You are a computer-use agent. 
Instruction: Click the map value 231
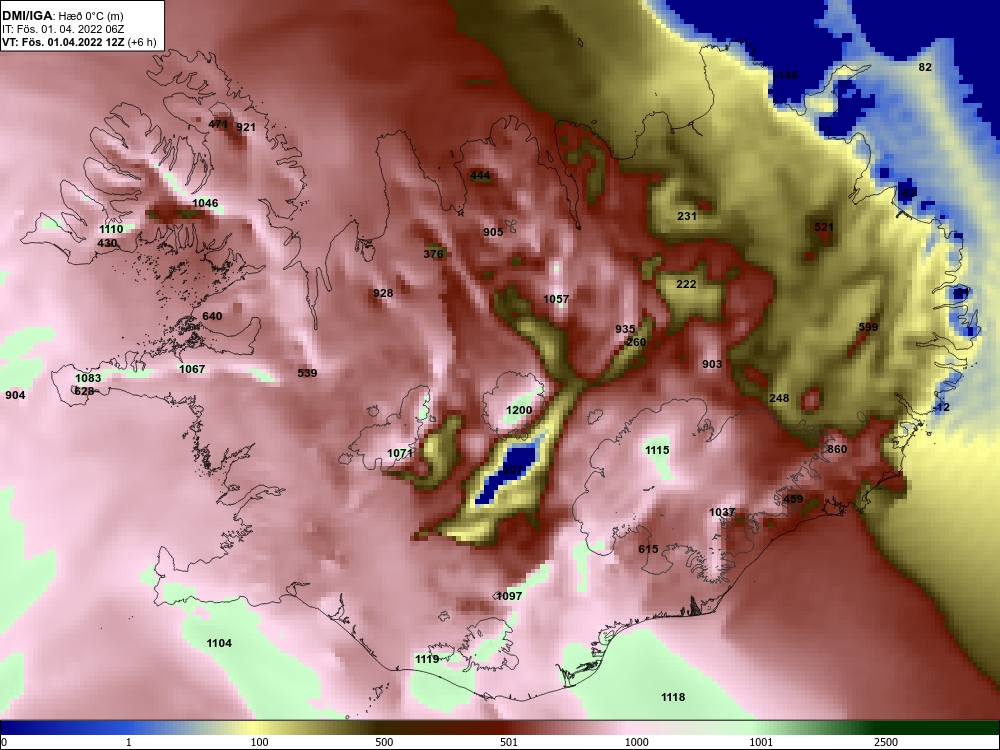(687, 216)
